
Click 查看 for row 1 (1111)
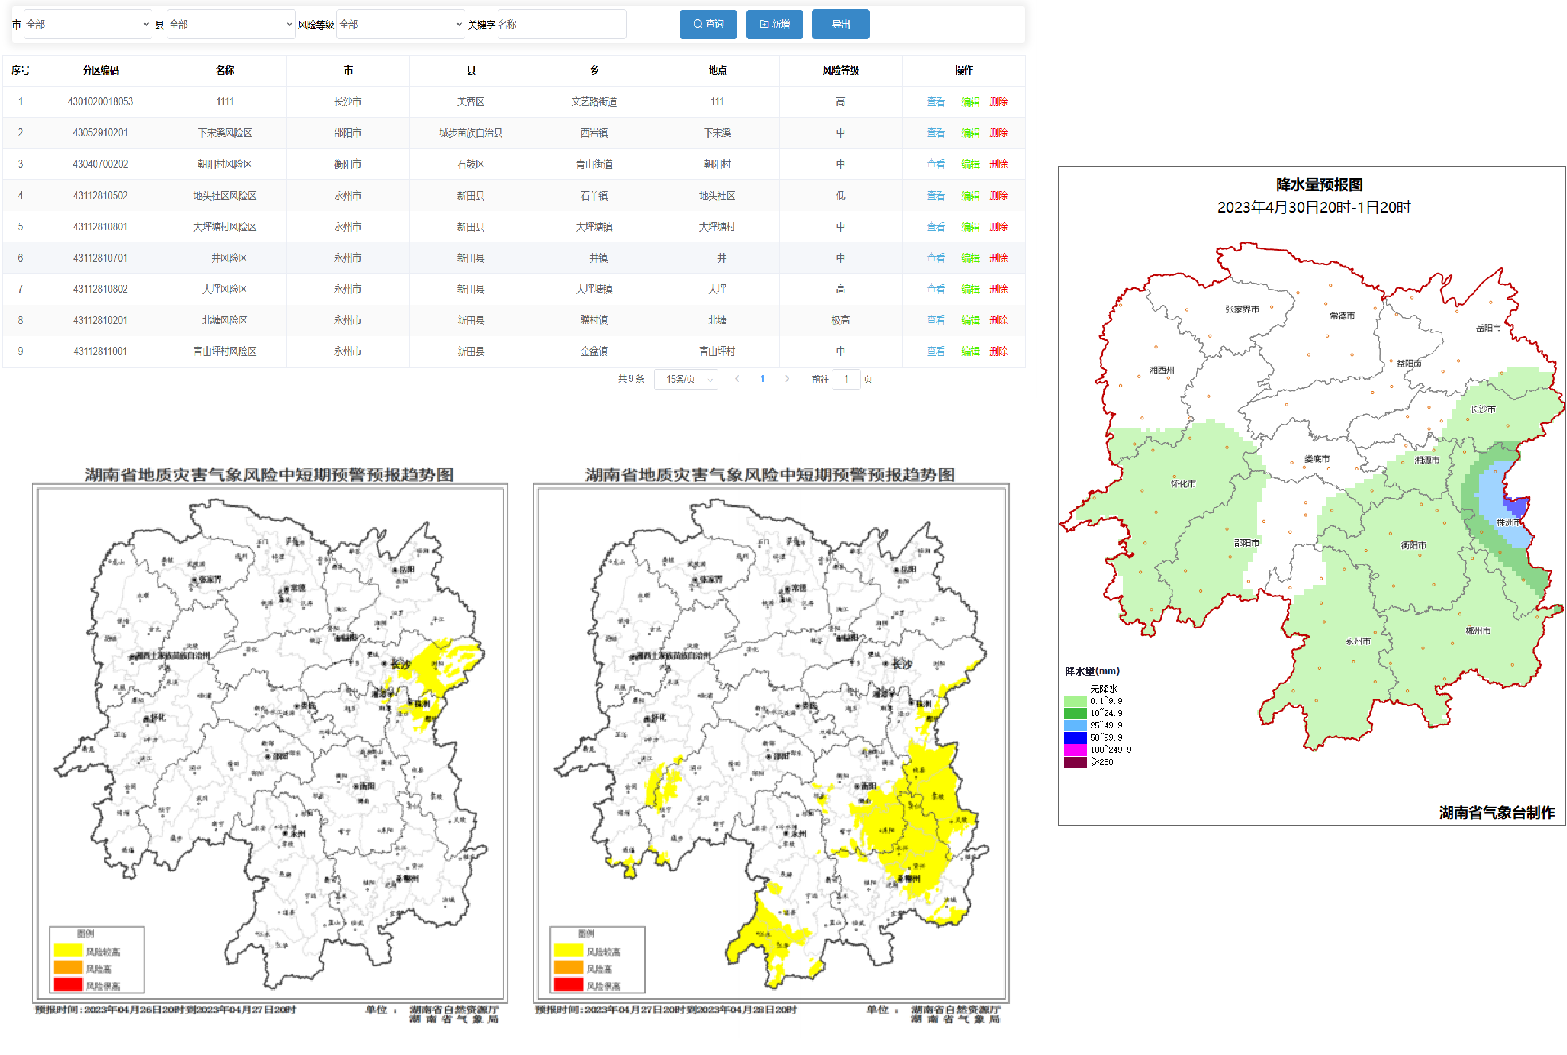coord(935,102)
